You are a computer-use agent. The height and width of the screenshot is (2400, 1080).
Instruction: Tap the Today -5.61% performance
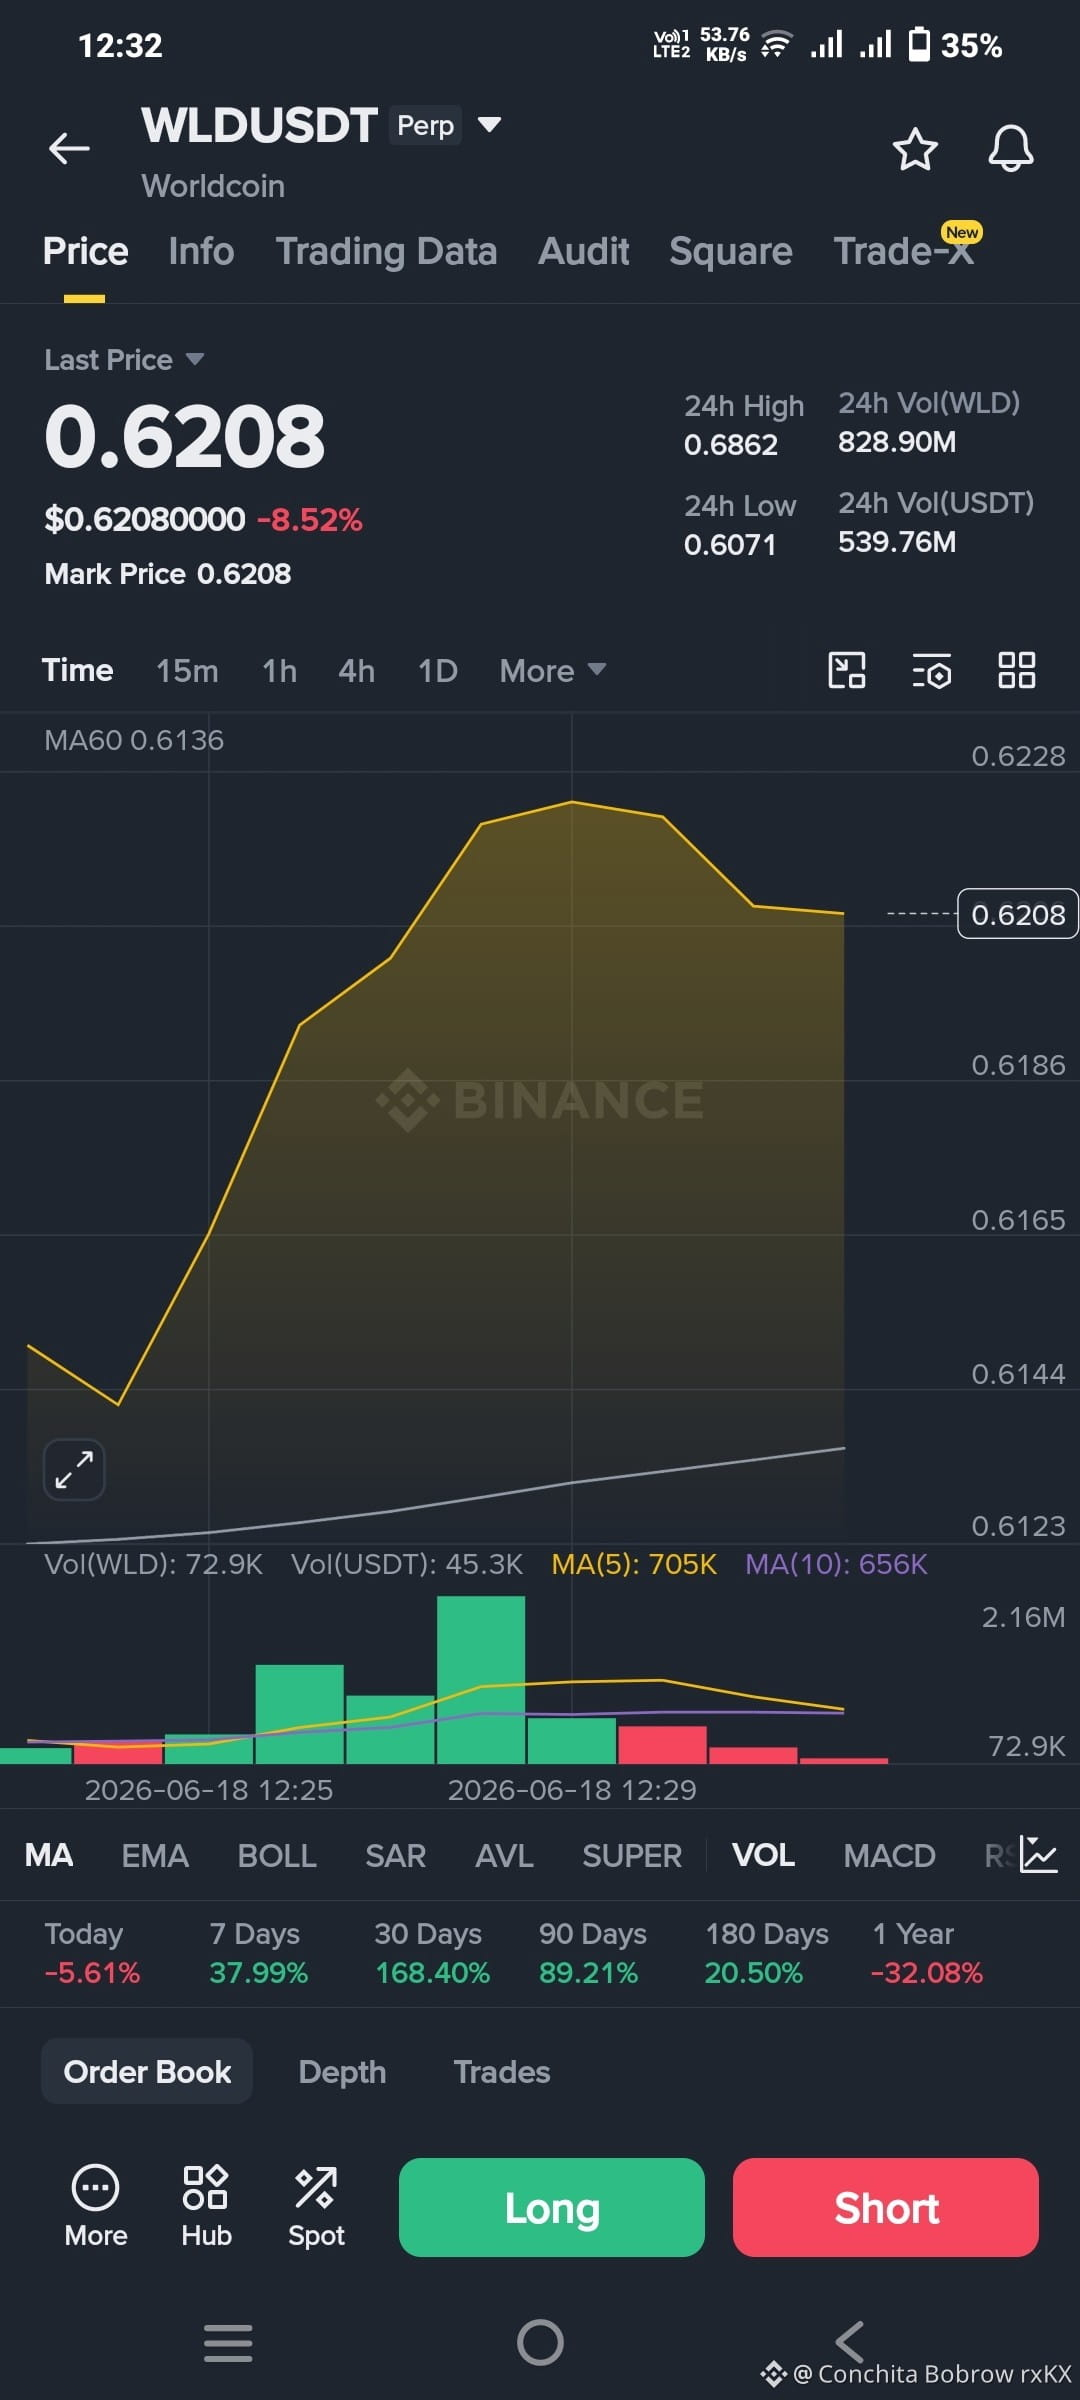coord(92,1953)
